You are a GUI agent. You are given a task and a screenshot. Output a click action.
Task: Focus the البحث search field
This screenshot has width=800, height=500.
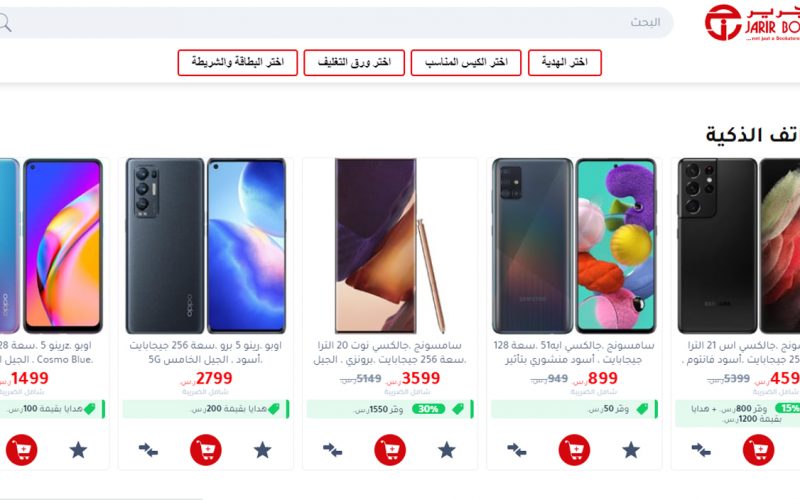337,22
